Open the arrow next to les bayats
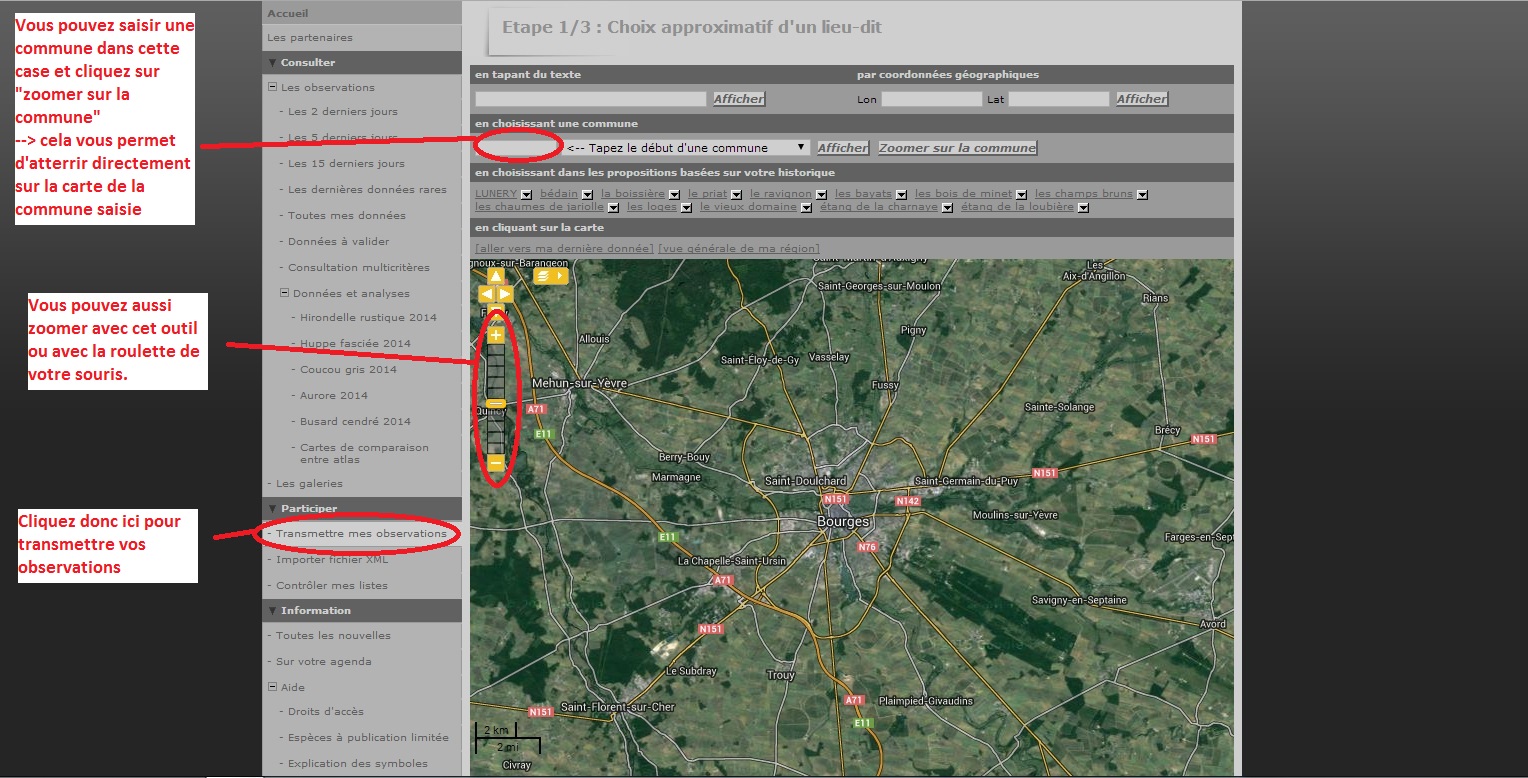Image resolution: width=1528 pixels, height=778 pixels. (x=901, y=195)
